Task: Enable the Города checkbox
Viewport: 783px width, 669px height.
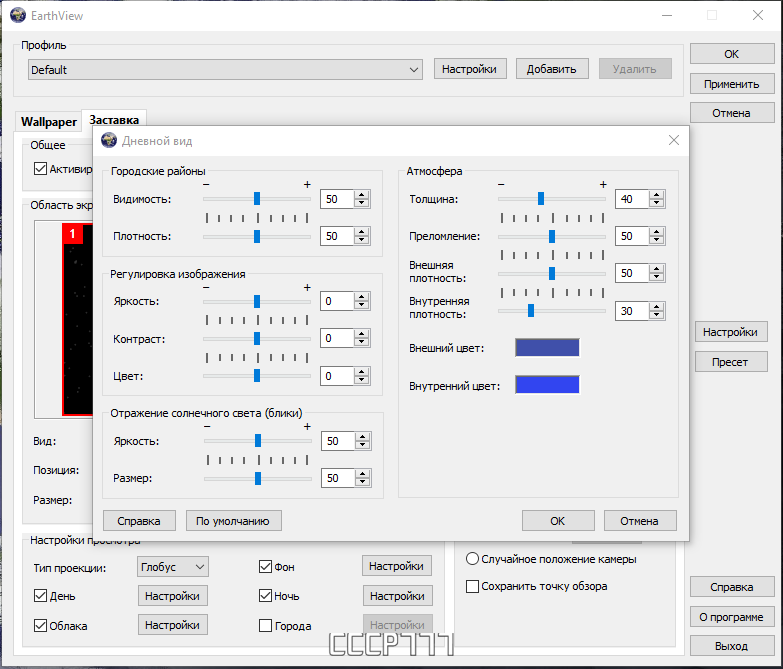Action: 266,626
